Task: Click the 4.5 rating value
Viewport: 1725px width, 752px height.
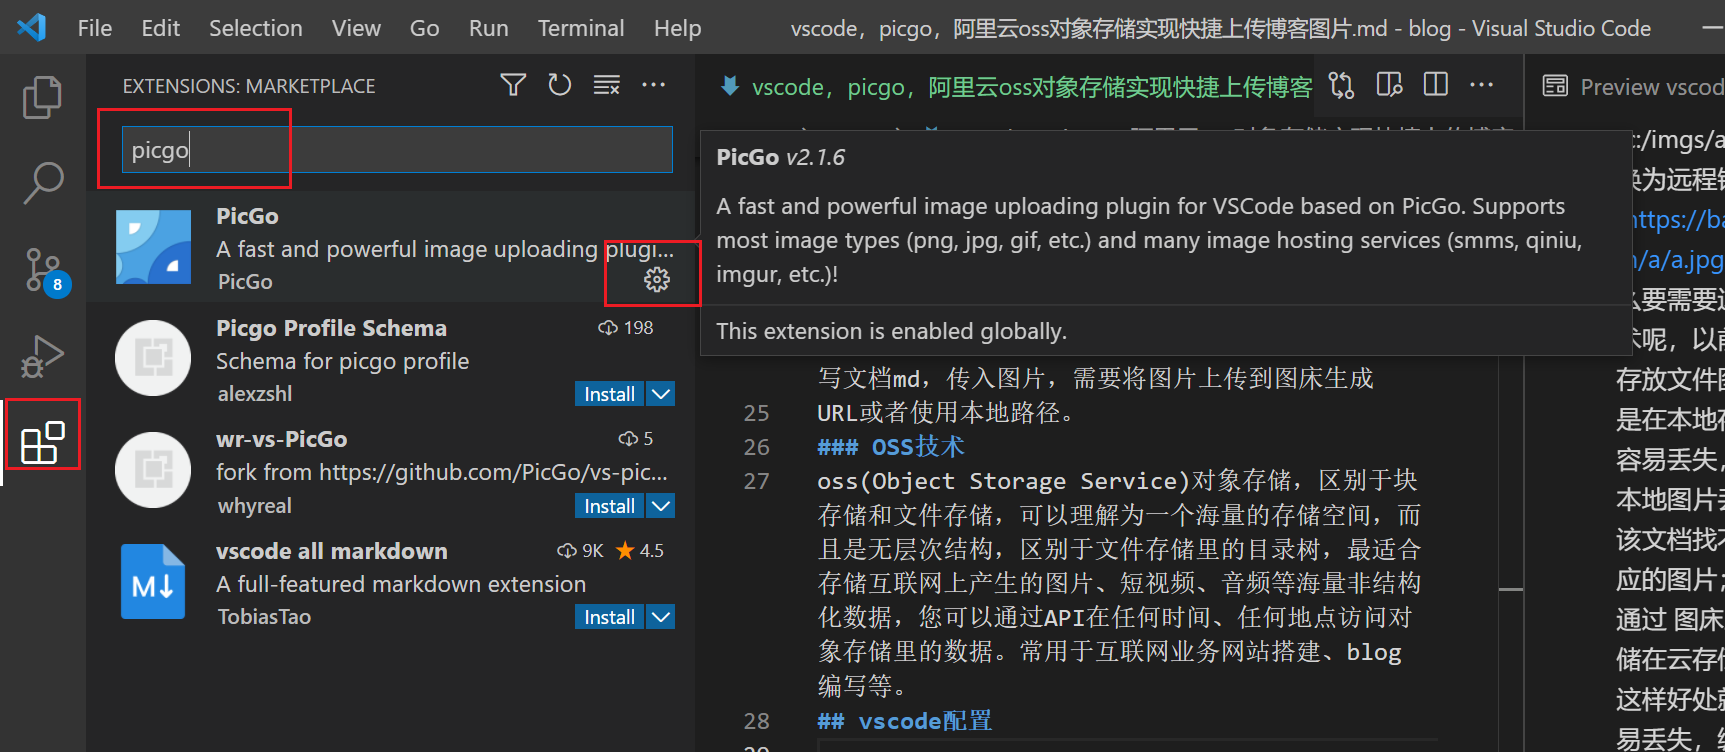Action: [652, 551]
